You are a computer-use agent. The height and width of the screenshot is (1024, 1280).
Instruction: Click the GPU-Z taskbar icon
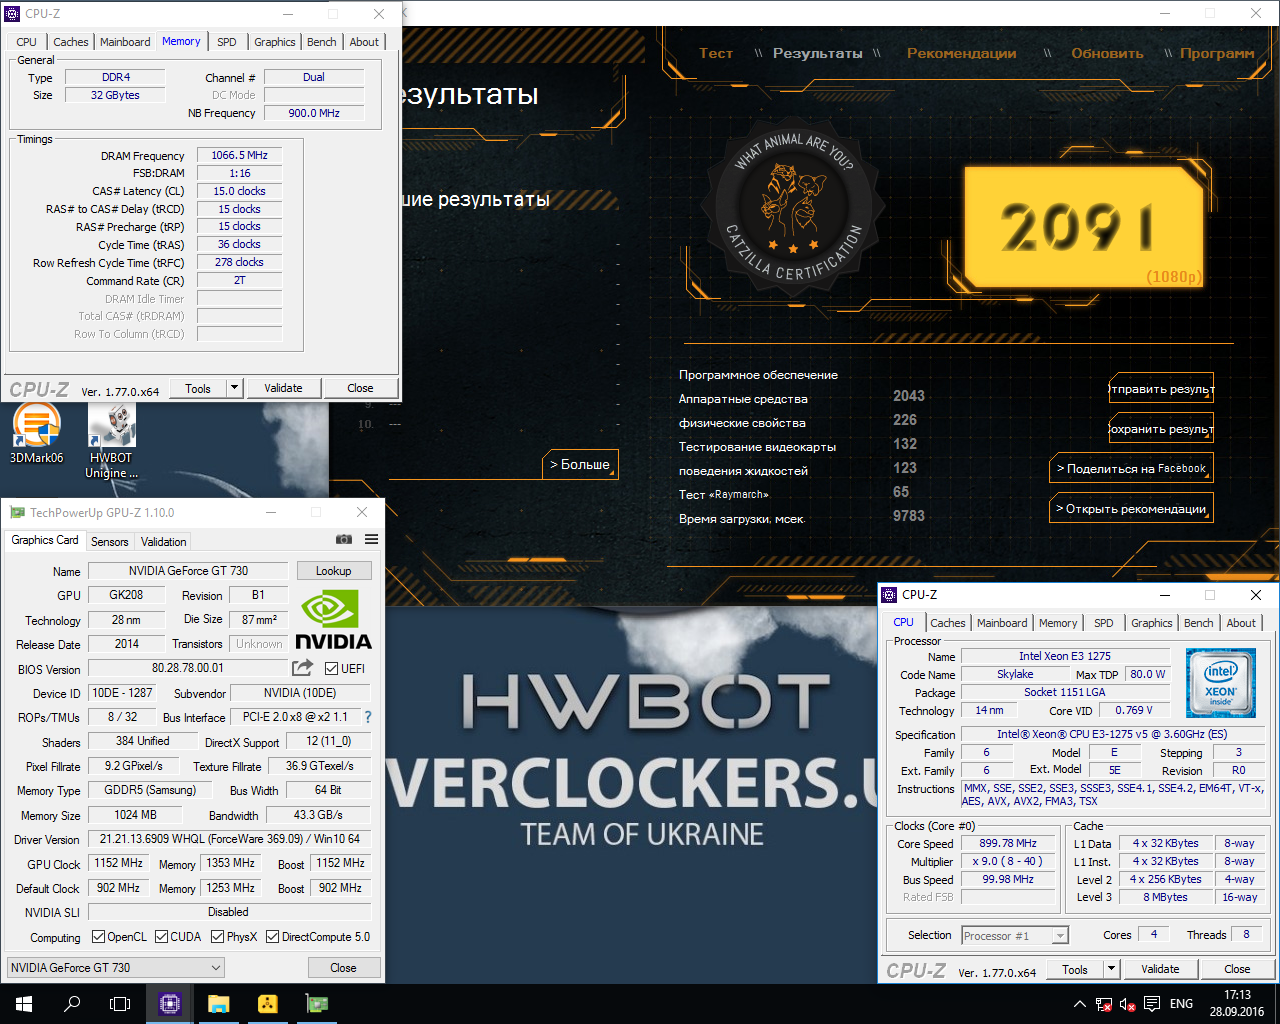point(316,1004)
